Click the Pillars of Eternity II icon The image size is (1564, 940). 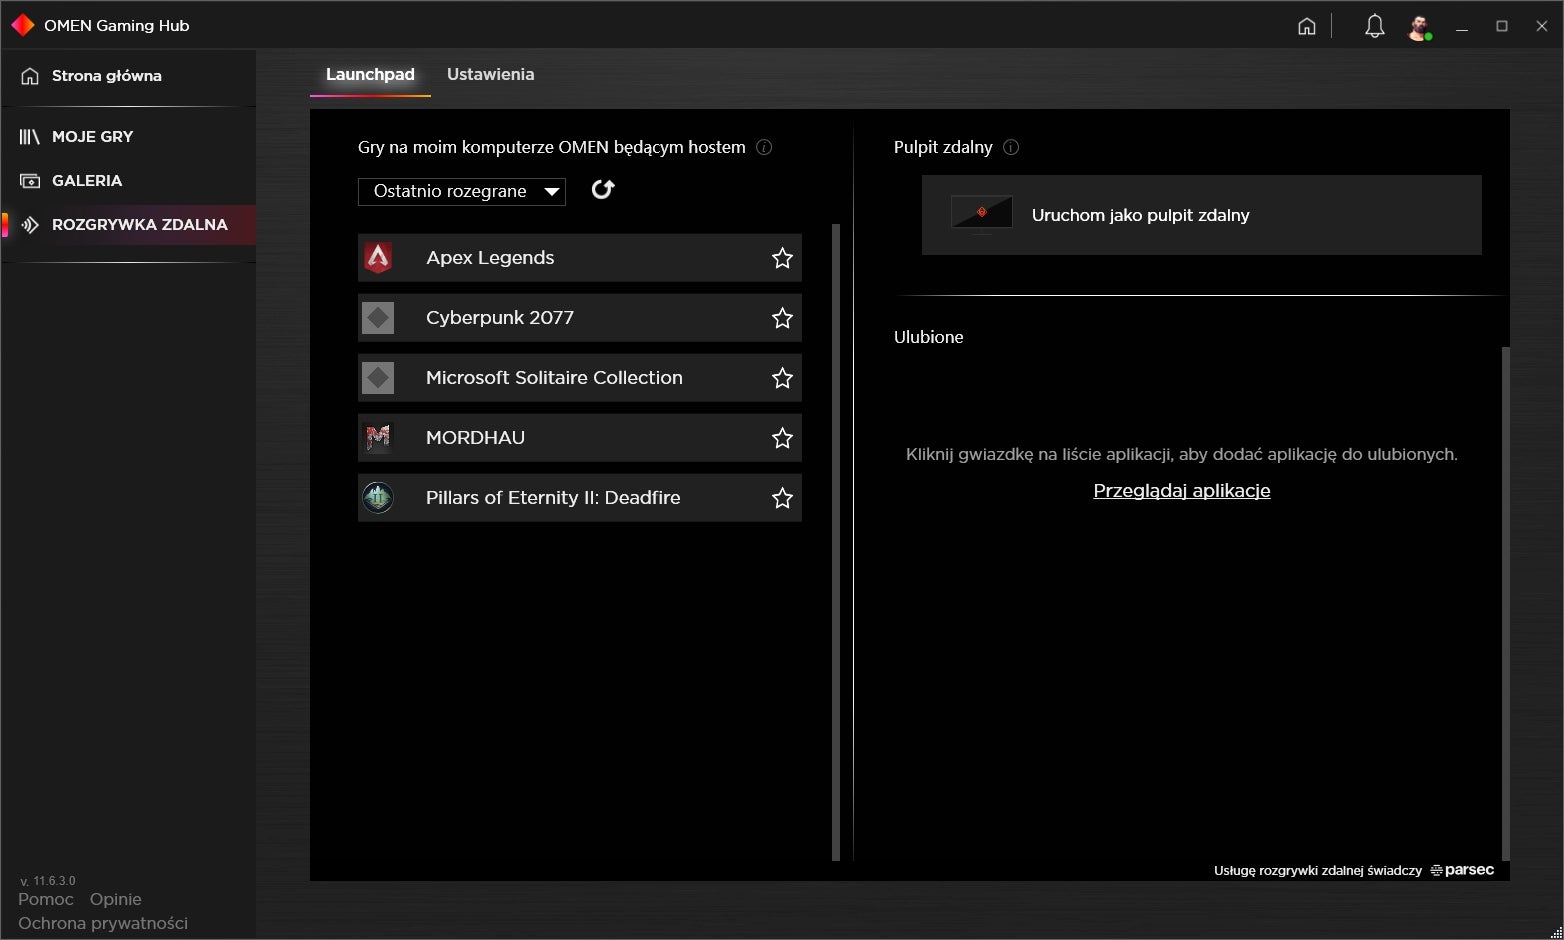pyautogui.click(x=378, y=498)
